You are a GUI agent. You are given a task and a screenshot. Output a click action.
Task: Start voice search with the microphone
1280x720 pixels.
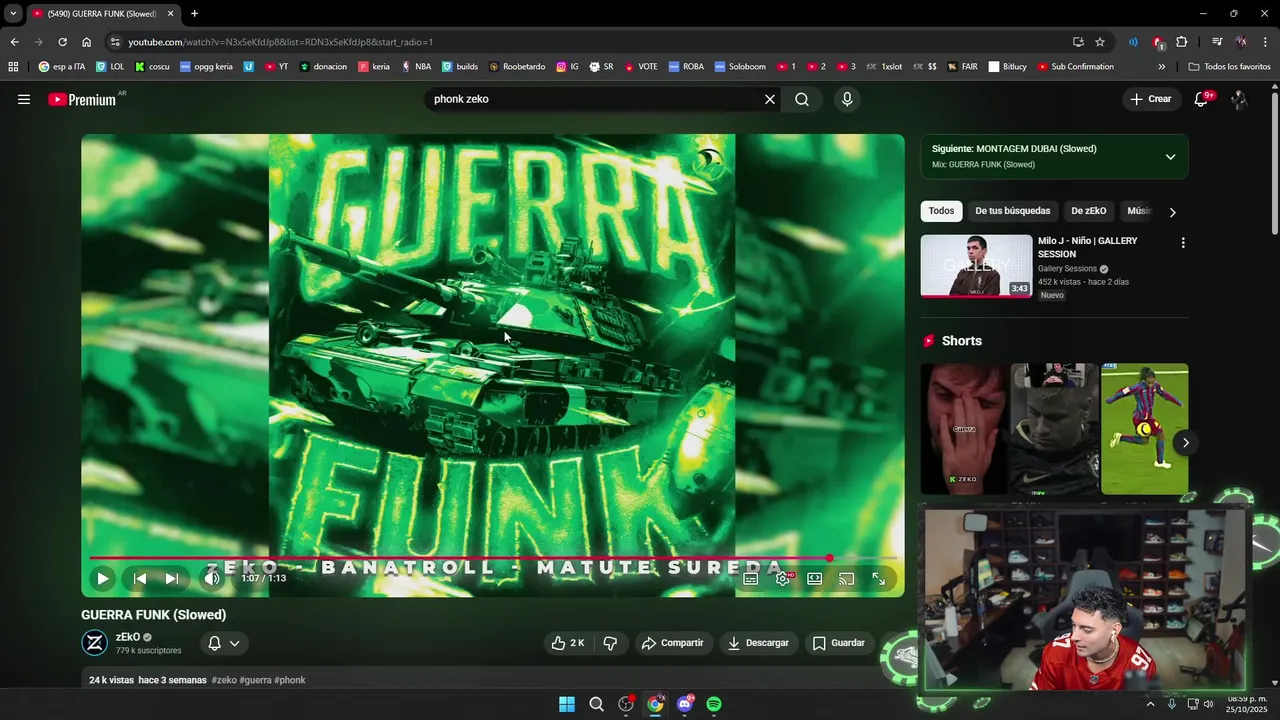pyautogui.click(x=847, y=99)
